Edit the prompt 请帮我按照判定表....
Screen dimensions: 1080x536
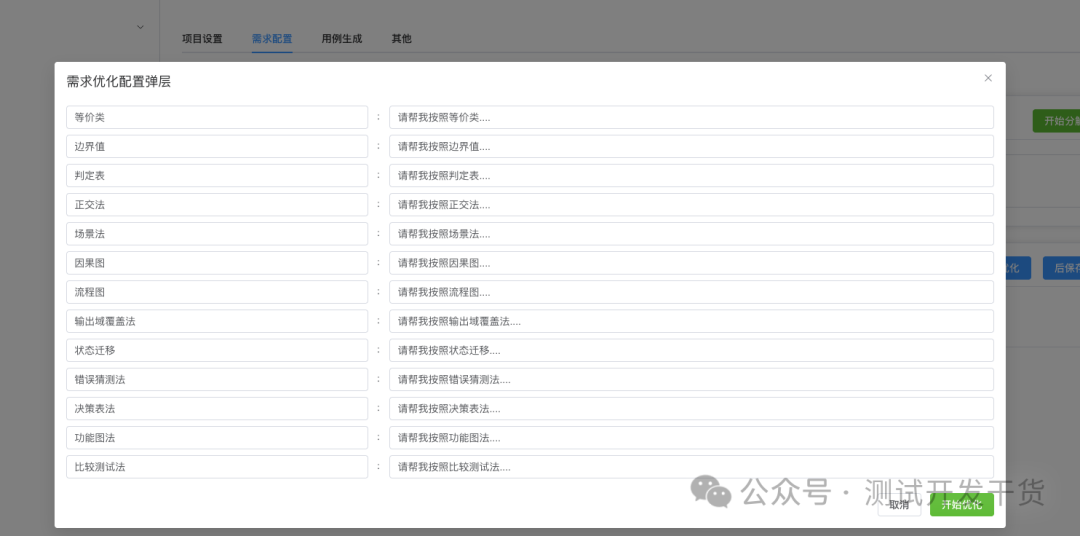click(692, 176)
